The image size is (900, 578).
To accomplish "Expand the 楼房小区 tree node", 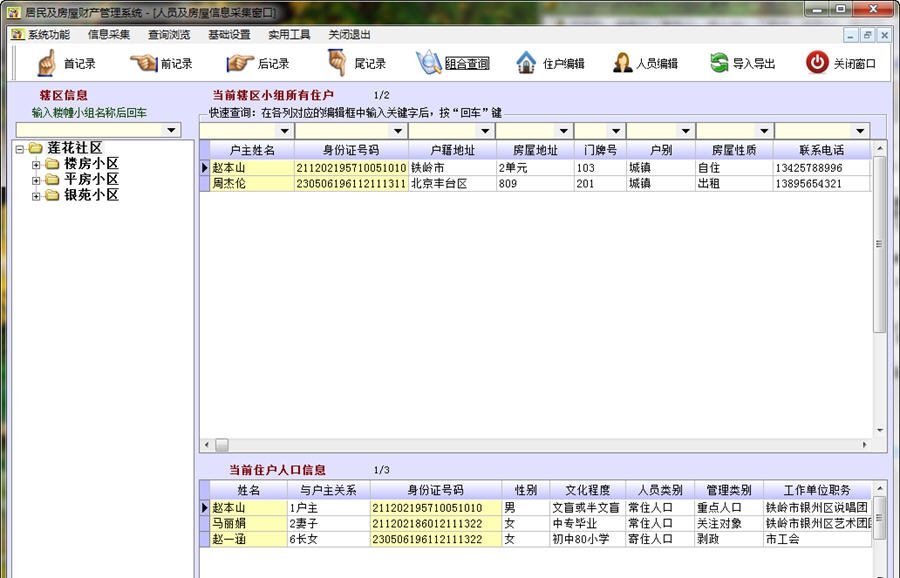I will point(37,164).
